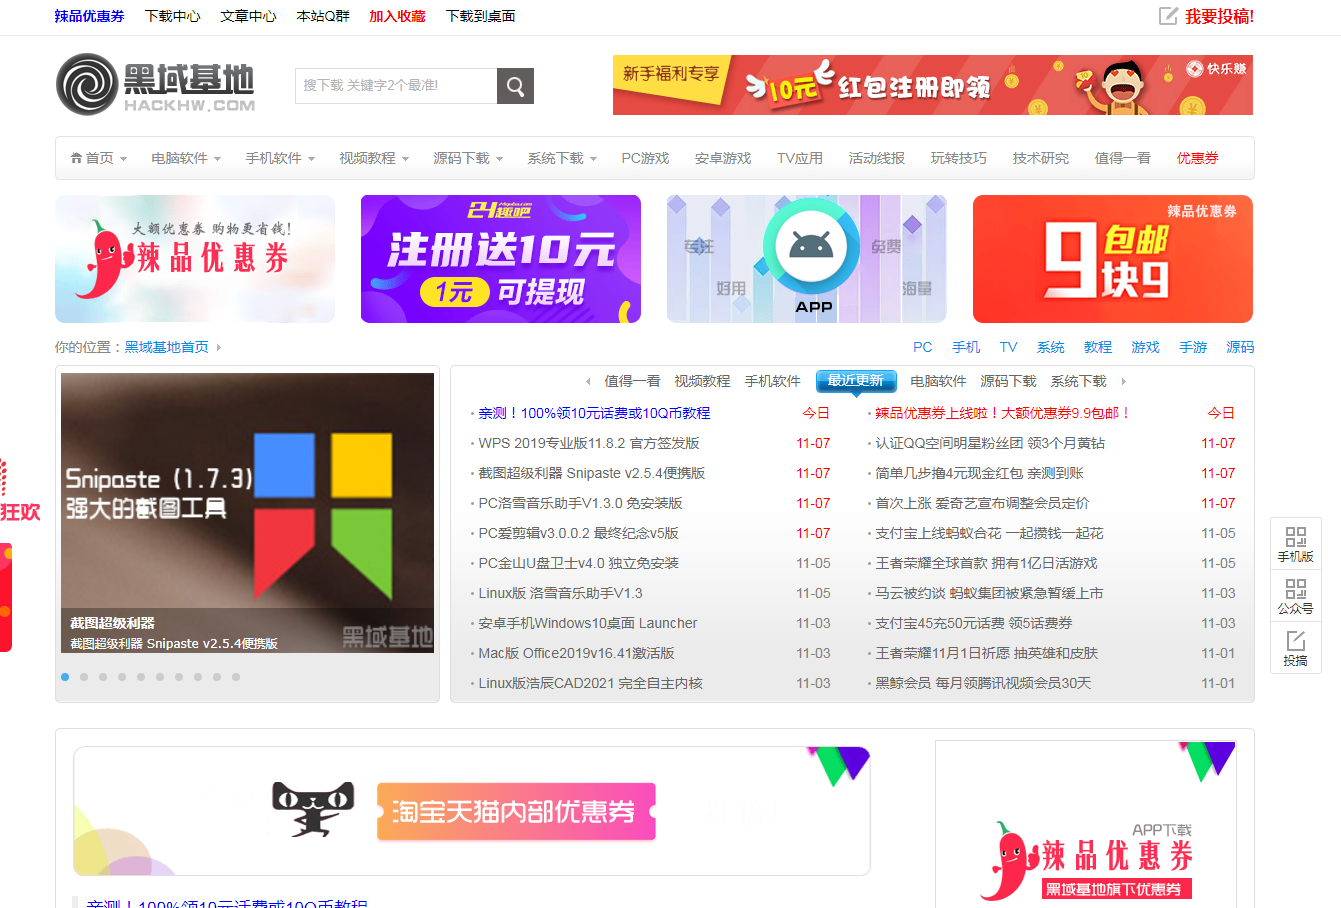1341x908 pixels.
Task: Click the 加入收藏 top link
Action: (397, 16)
